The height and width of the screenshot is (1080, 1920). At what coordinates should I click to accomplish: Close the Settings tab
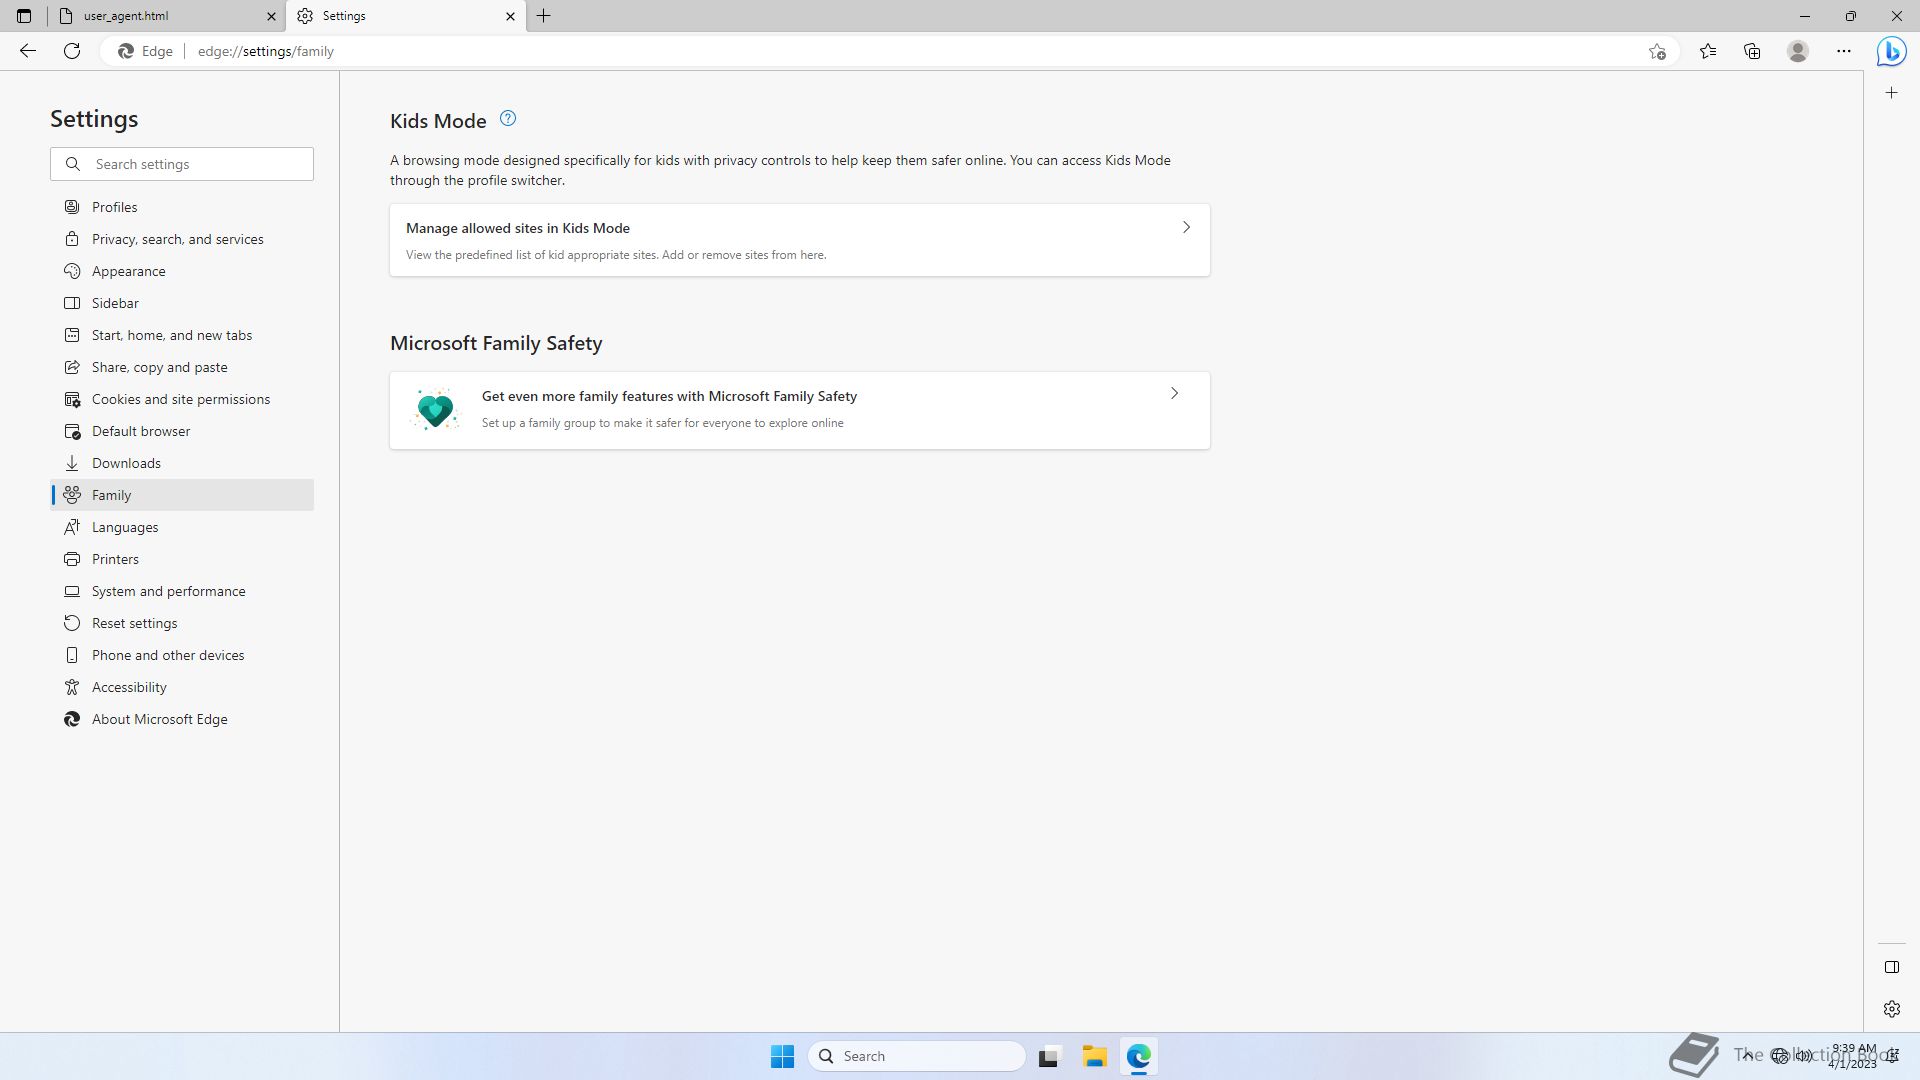pyautogui.click(x=510, y=16)
